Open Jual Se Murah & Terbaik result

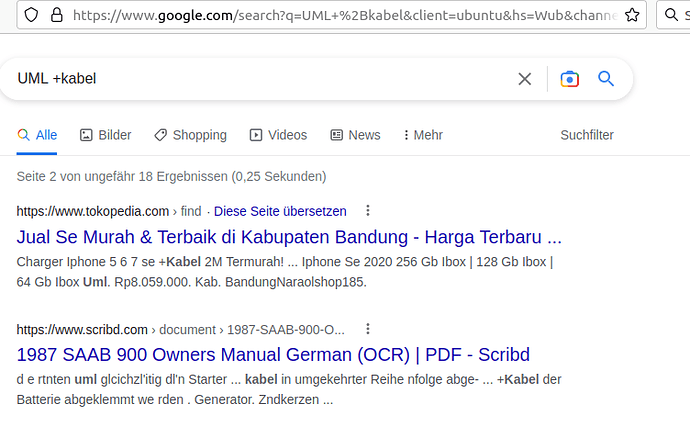coord(289,237)
